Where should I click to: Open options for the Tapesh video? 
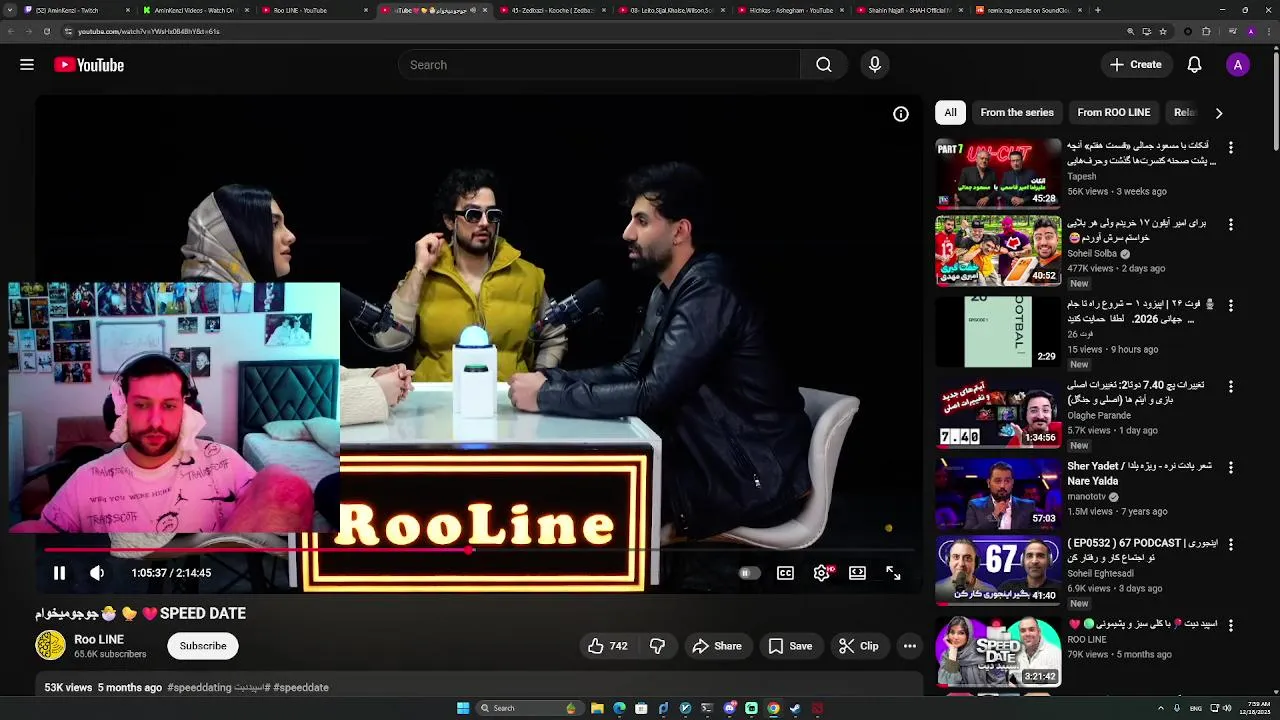pyautogui.click(x=1231, y=147)
